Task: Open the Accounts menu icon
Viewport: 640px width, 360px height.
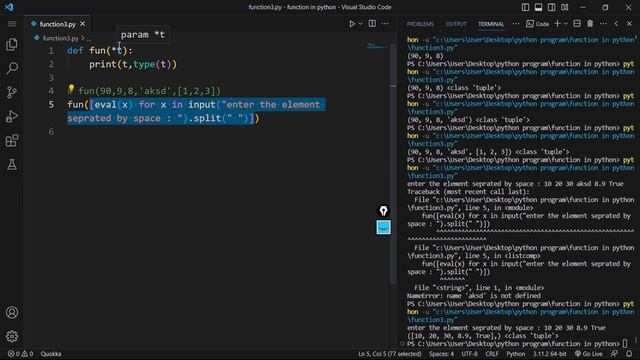Action: coord(12,312)
